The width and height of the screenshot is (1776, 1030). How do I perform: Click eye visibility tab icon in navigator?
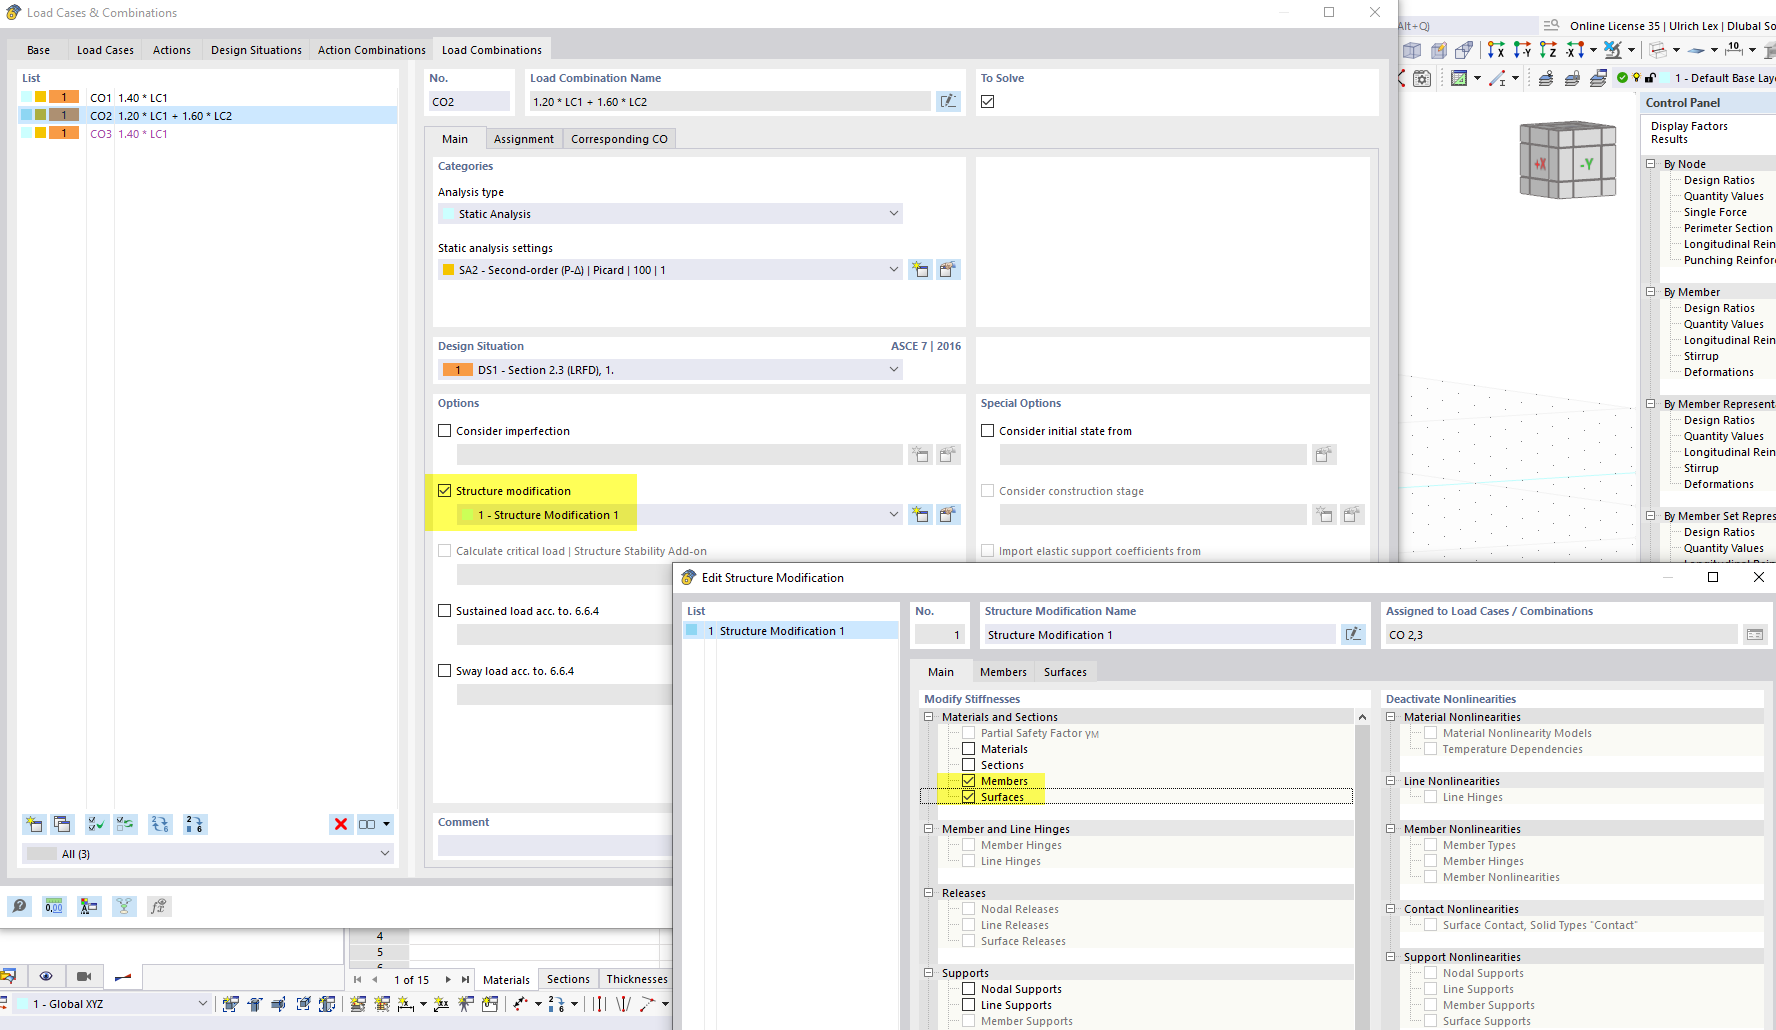coord(46,976)
